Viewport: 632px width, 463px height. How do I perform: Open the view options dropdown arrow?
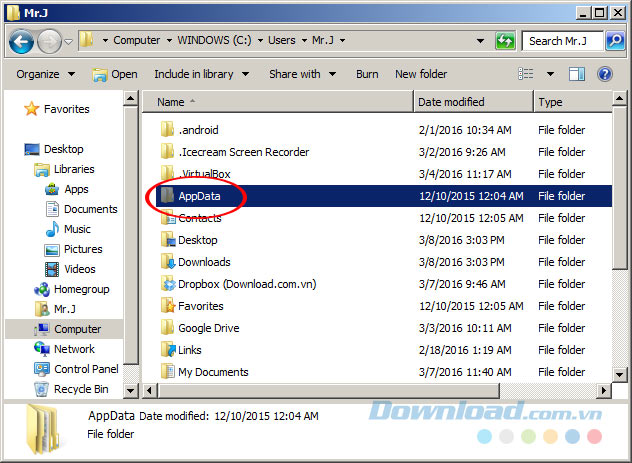click(550, 74)
